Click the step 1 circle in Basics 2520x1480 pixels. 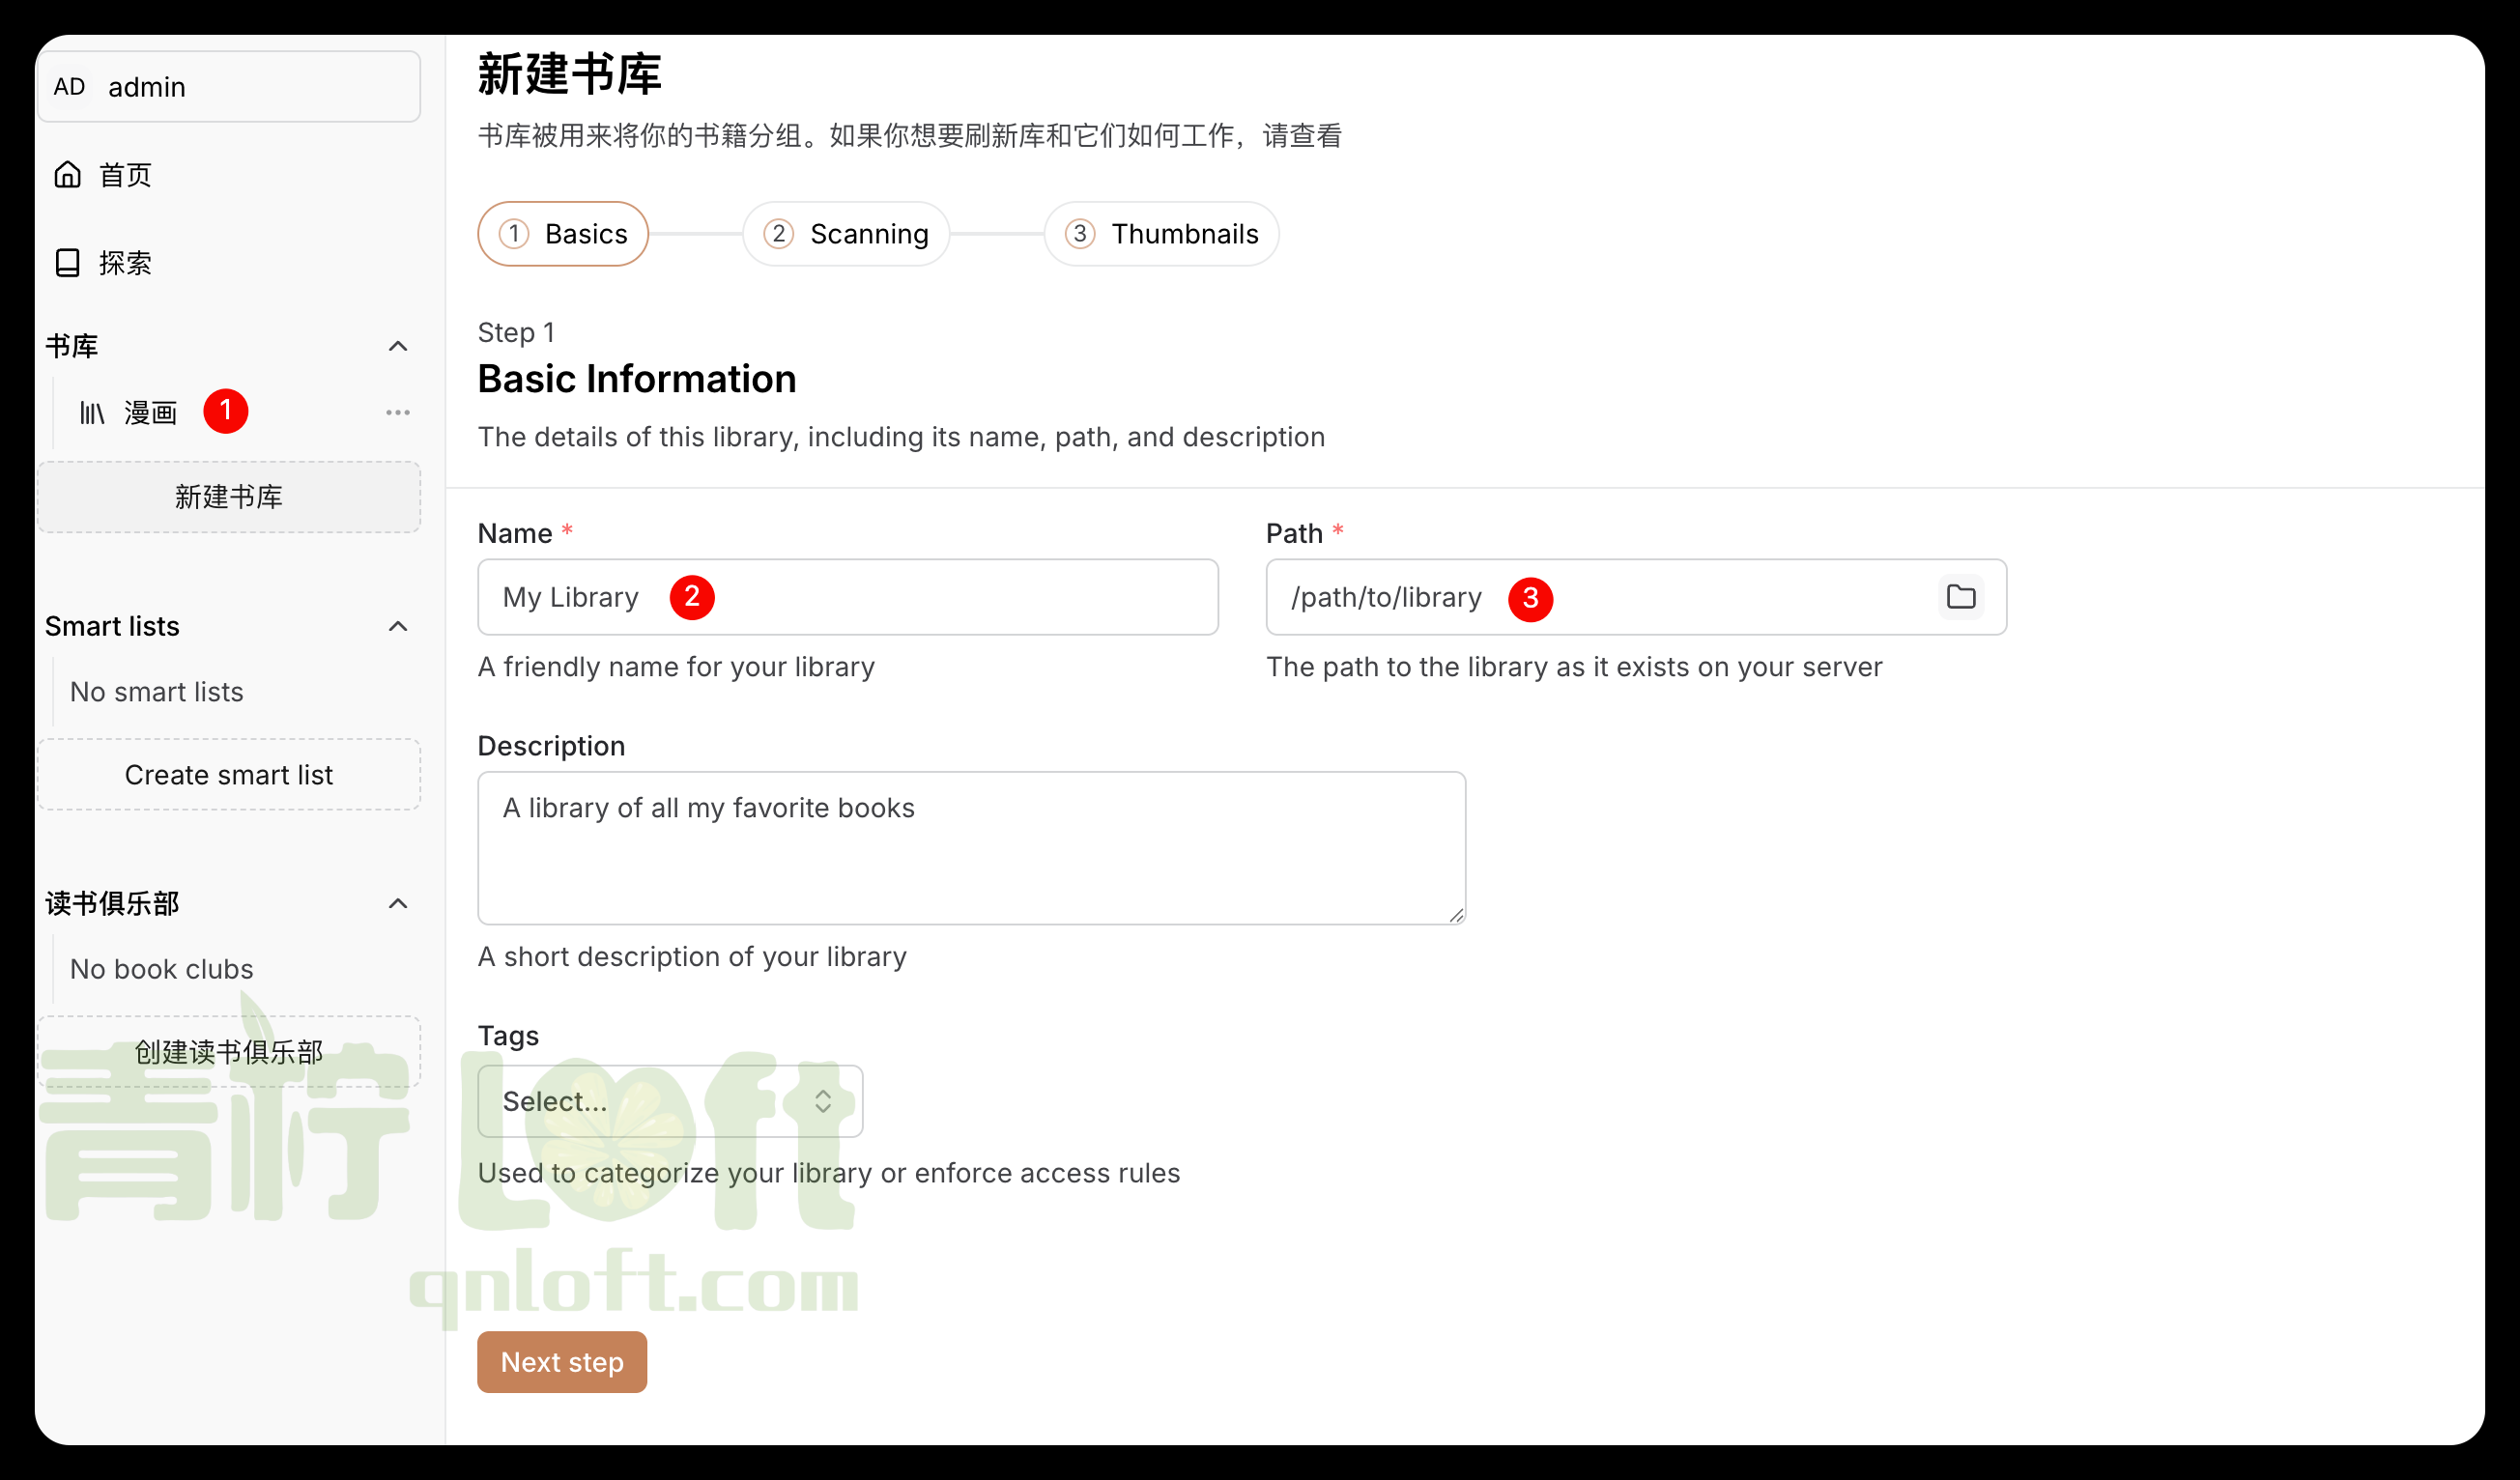click(514, 234)
